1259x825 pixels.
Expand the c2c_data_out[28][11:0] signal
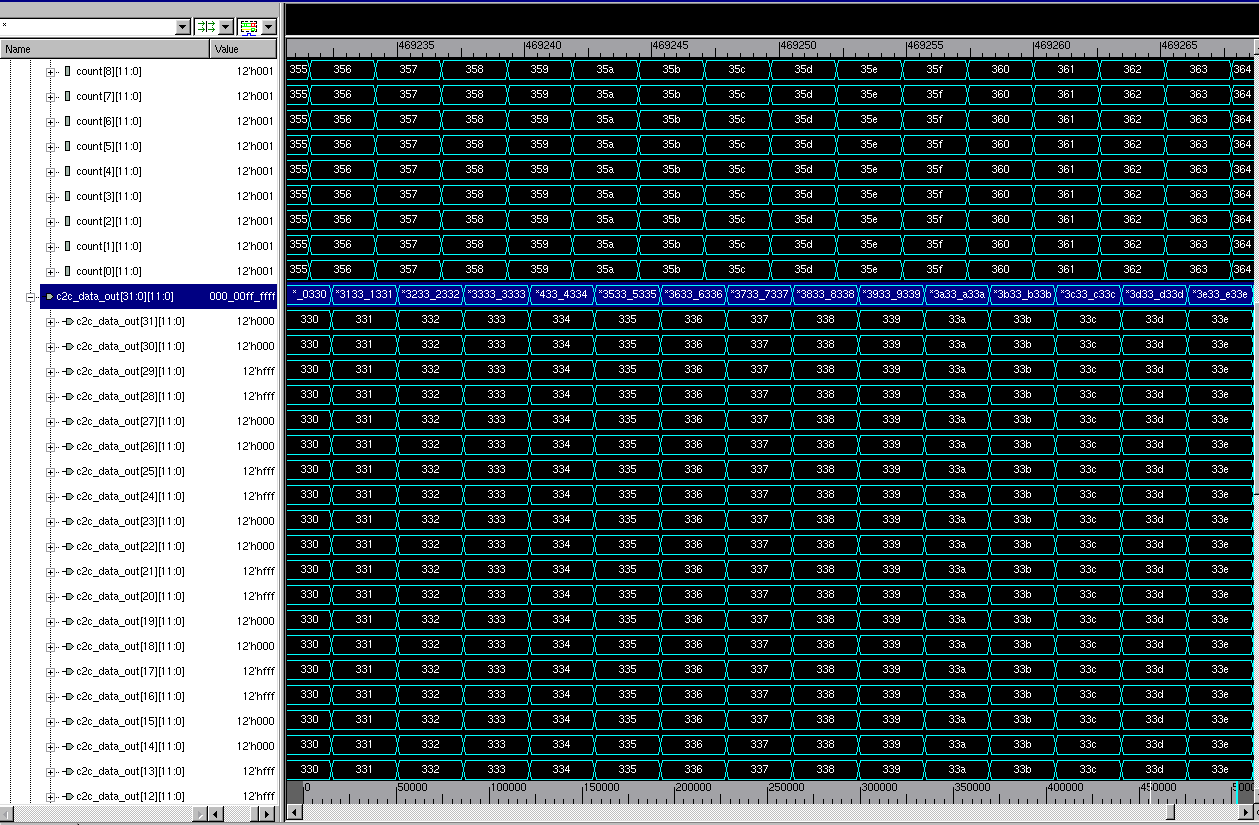[x=51, y=396]
